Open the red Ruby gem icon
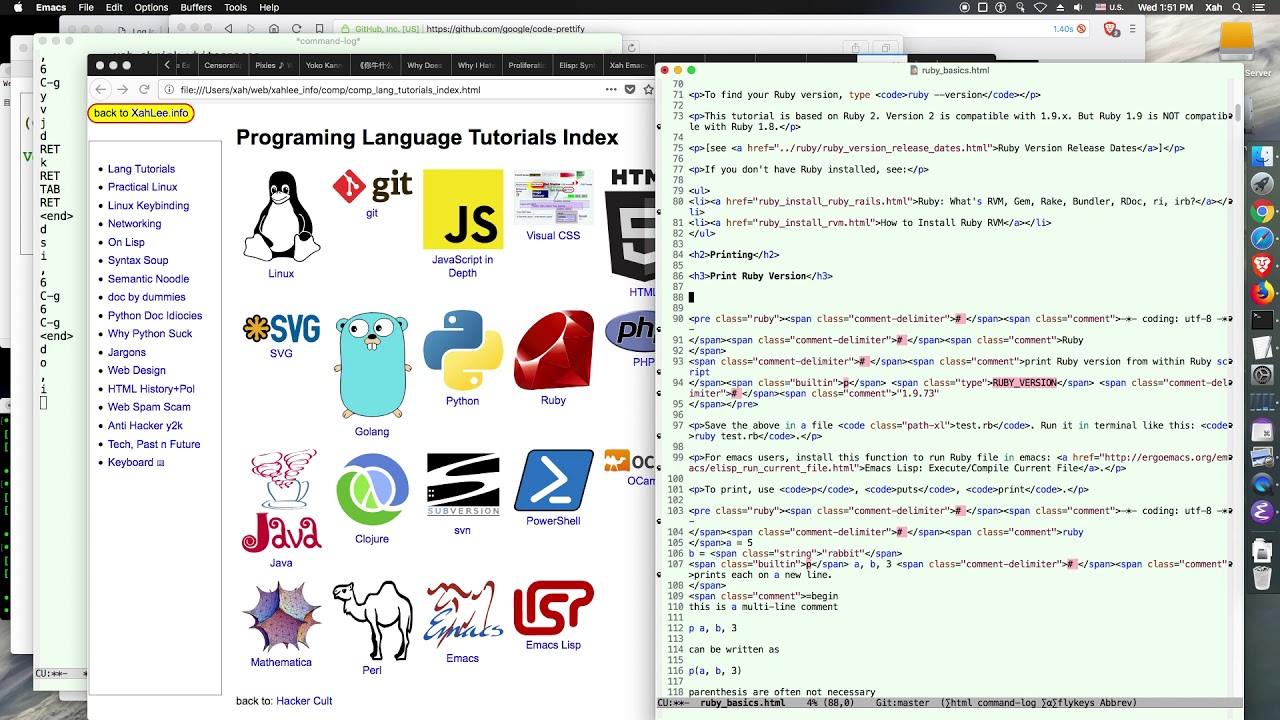Image resolution: width=1280 pixels, height=720 pixels. pyautogui.click(x=553, y=350)
